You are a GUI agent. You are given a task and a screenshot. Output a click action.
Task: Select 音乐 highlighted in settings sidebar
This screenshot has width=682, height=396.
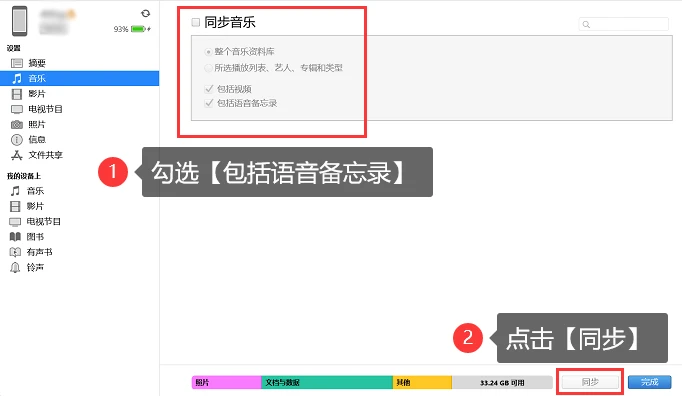80,78
